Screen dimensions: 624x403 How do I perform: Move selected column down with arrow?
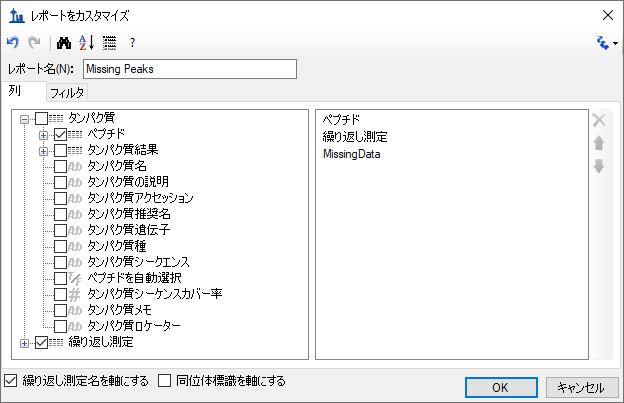599,166
